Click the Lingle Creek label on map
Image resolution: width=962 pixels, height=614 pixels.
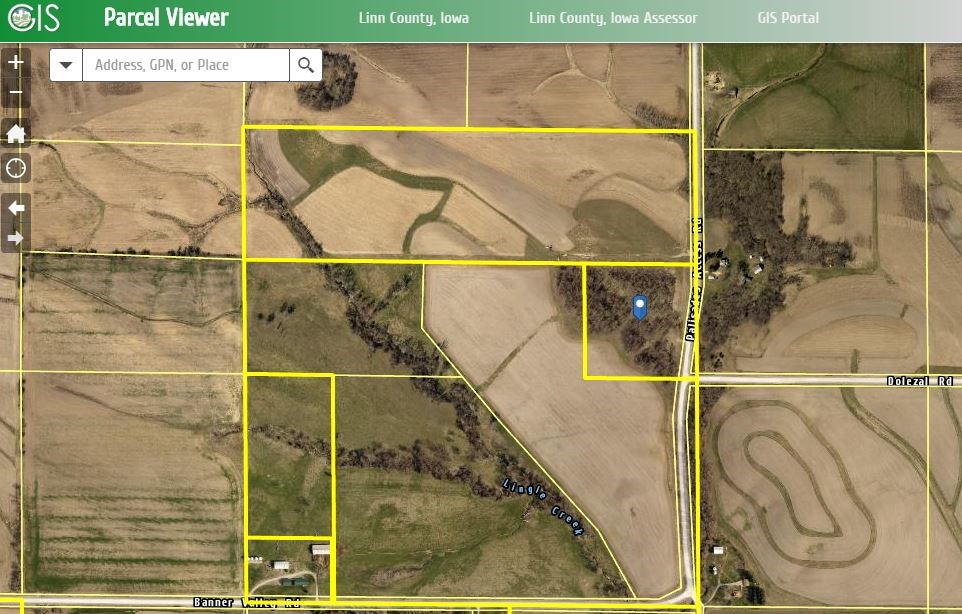[x=543, y=506]
